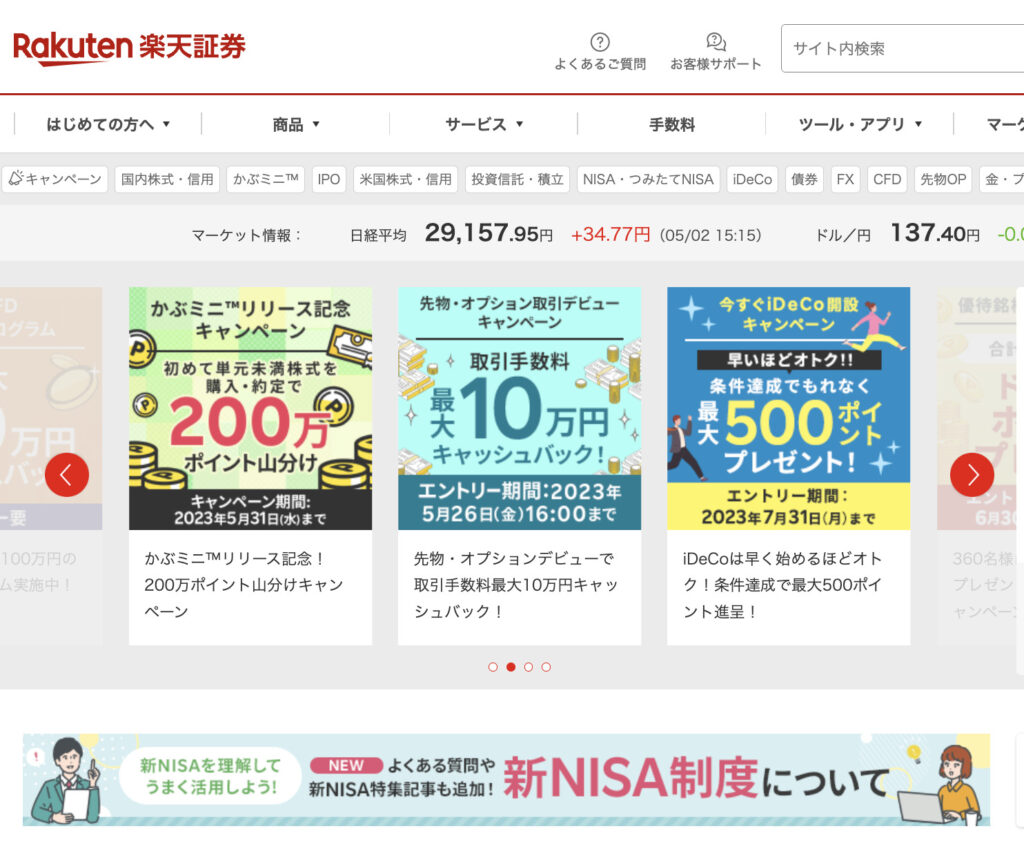Open the かぶミニ™リリース記念 text link
The height and width of the screenshot is (842, 1024).
(244, 585)
